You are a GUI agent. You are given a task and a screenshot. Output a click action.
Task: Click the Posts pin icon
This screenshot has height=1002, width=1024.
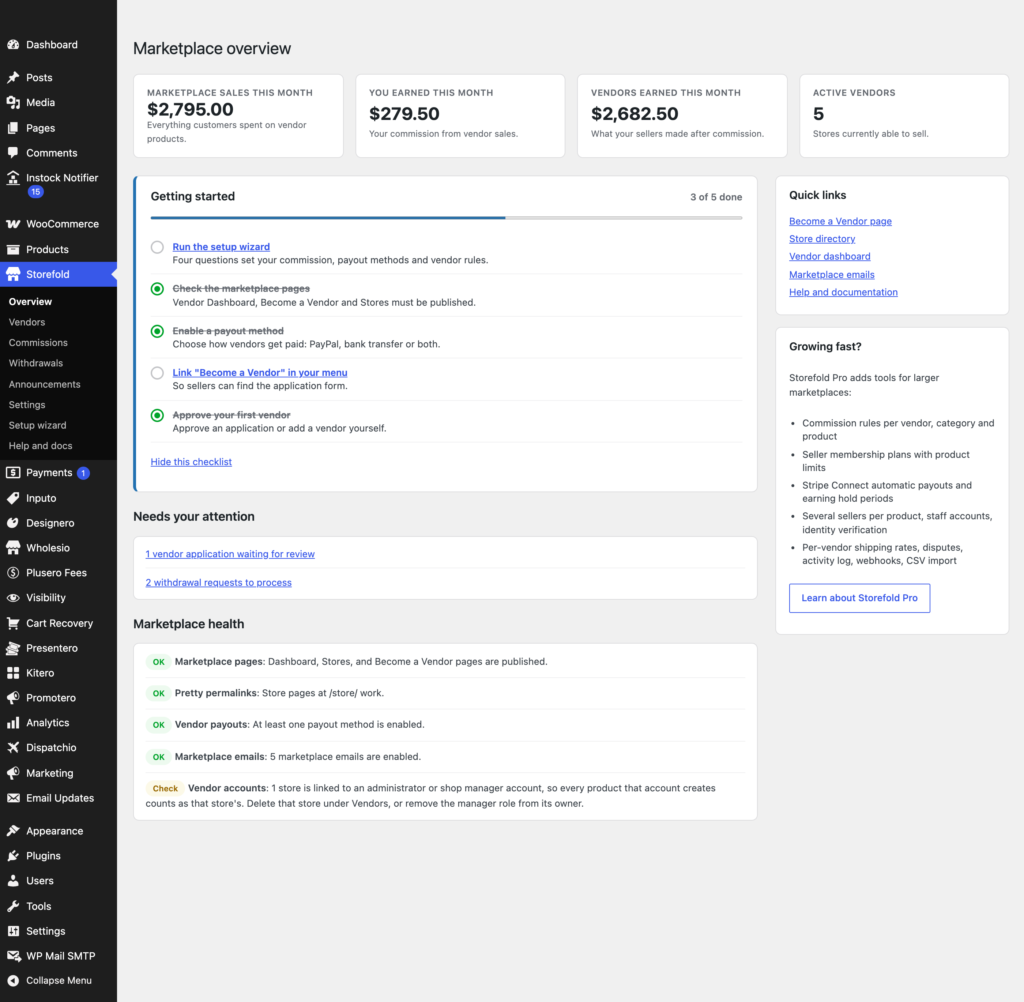(x=13, y=78)
